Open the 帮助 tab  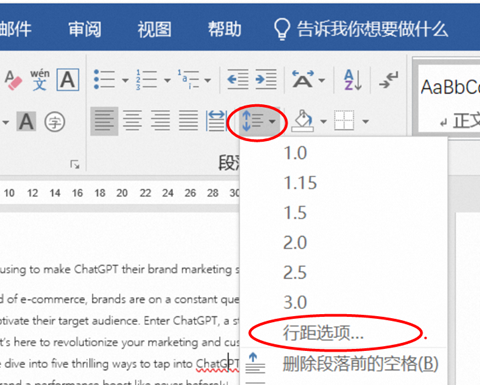tap(225, 29)
